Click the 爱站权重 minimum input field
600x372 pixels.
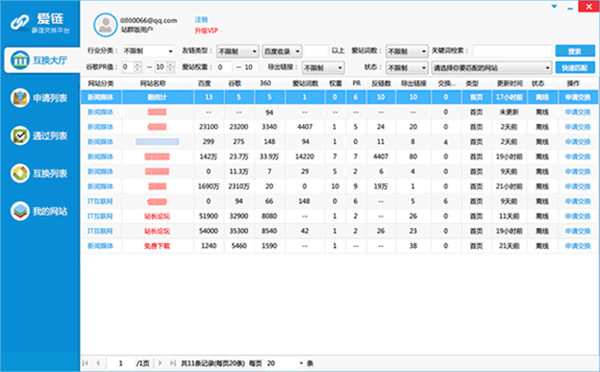point(224,67)
